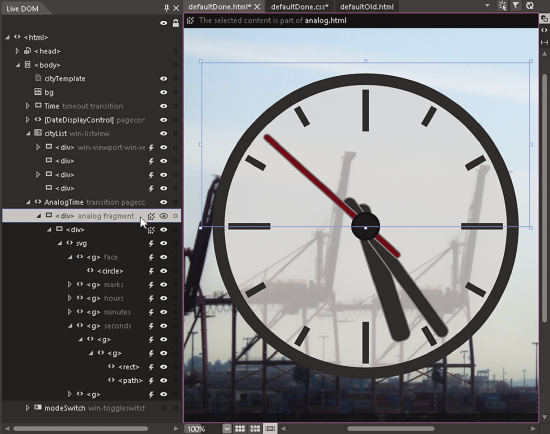Hide the DateDisplayControl element
Viewport: 550px width, 434px height.
point(163,120)
